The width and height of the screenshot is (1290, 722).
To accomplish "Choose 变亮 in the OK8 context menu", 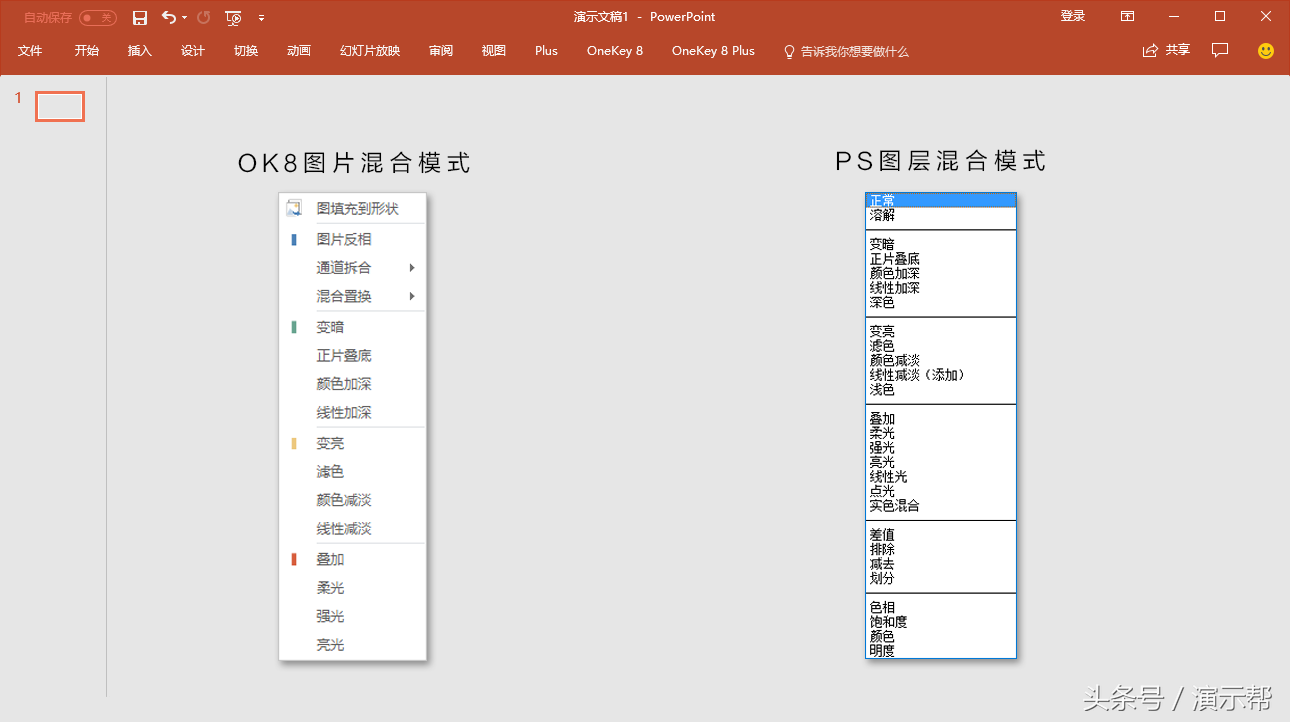I will pyautogui.click(x=353, y=443).
